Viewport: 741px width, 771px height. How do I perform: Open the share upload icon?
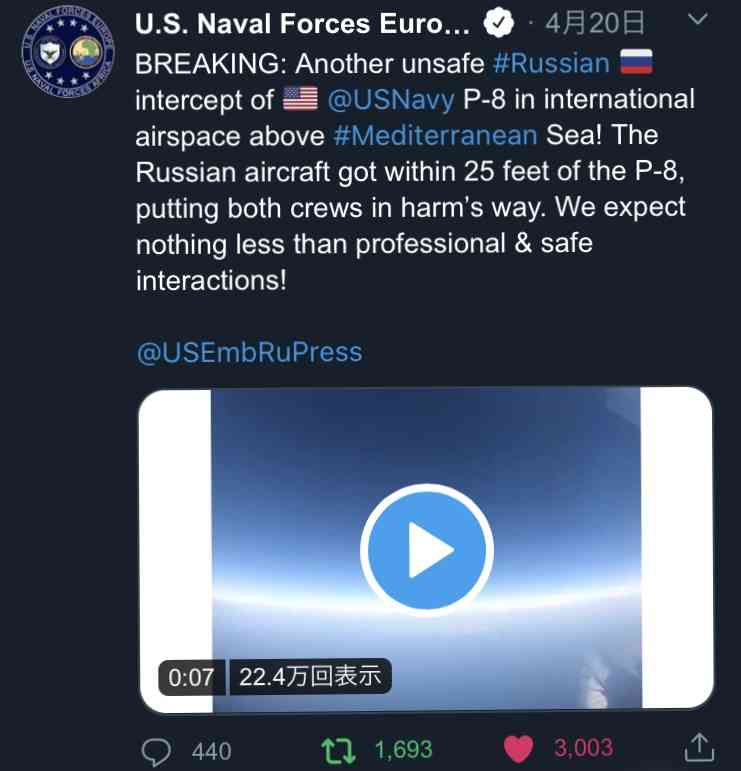699,747
